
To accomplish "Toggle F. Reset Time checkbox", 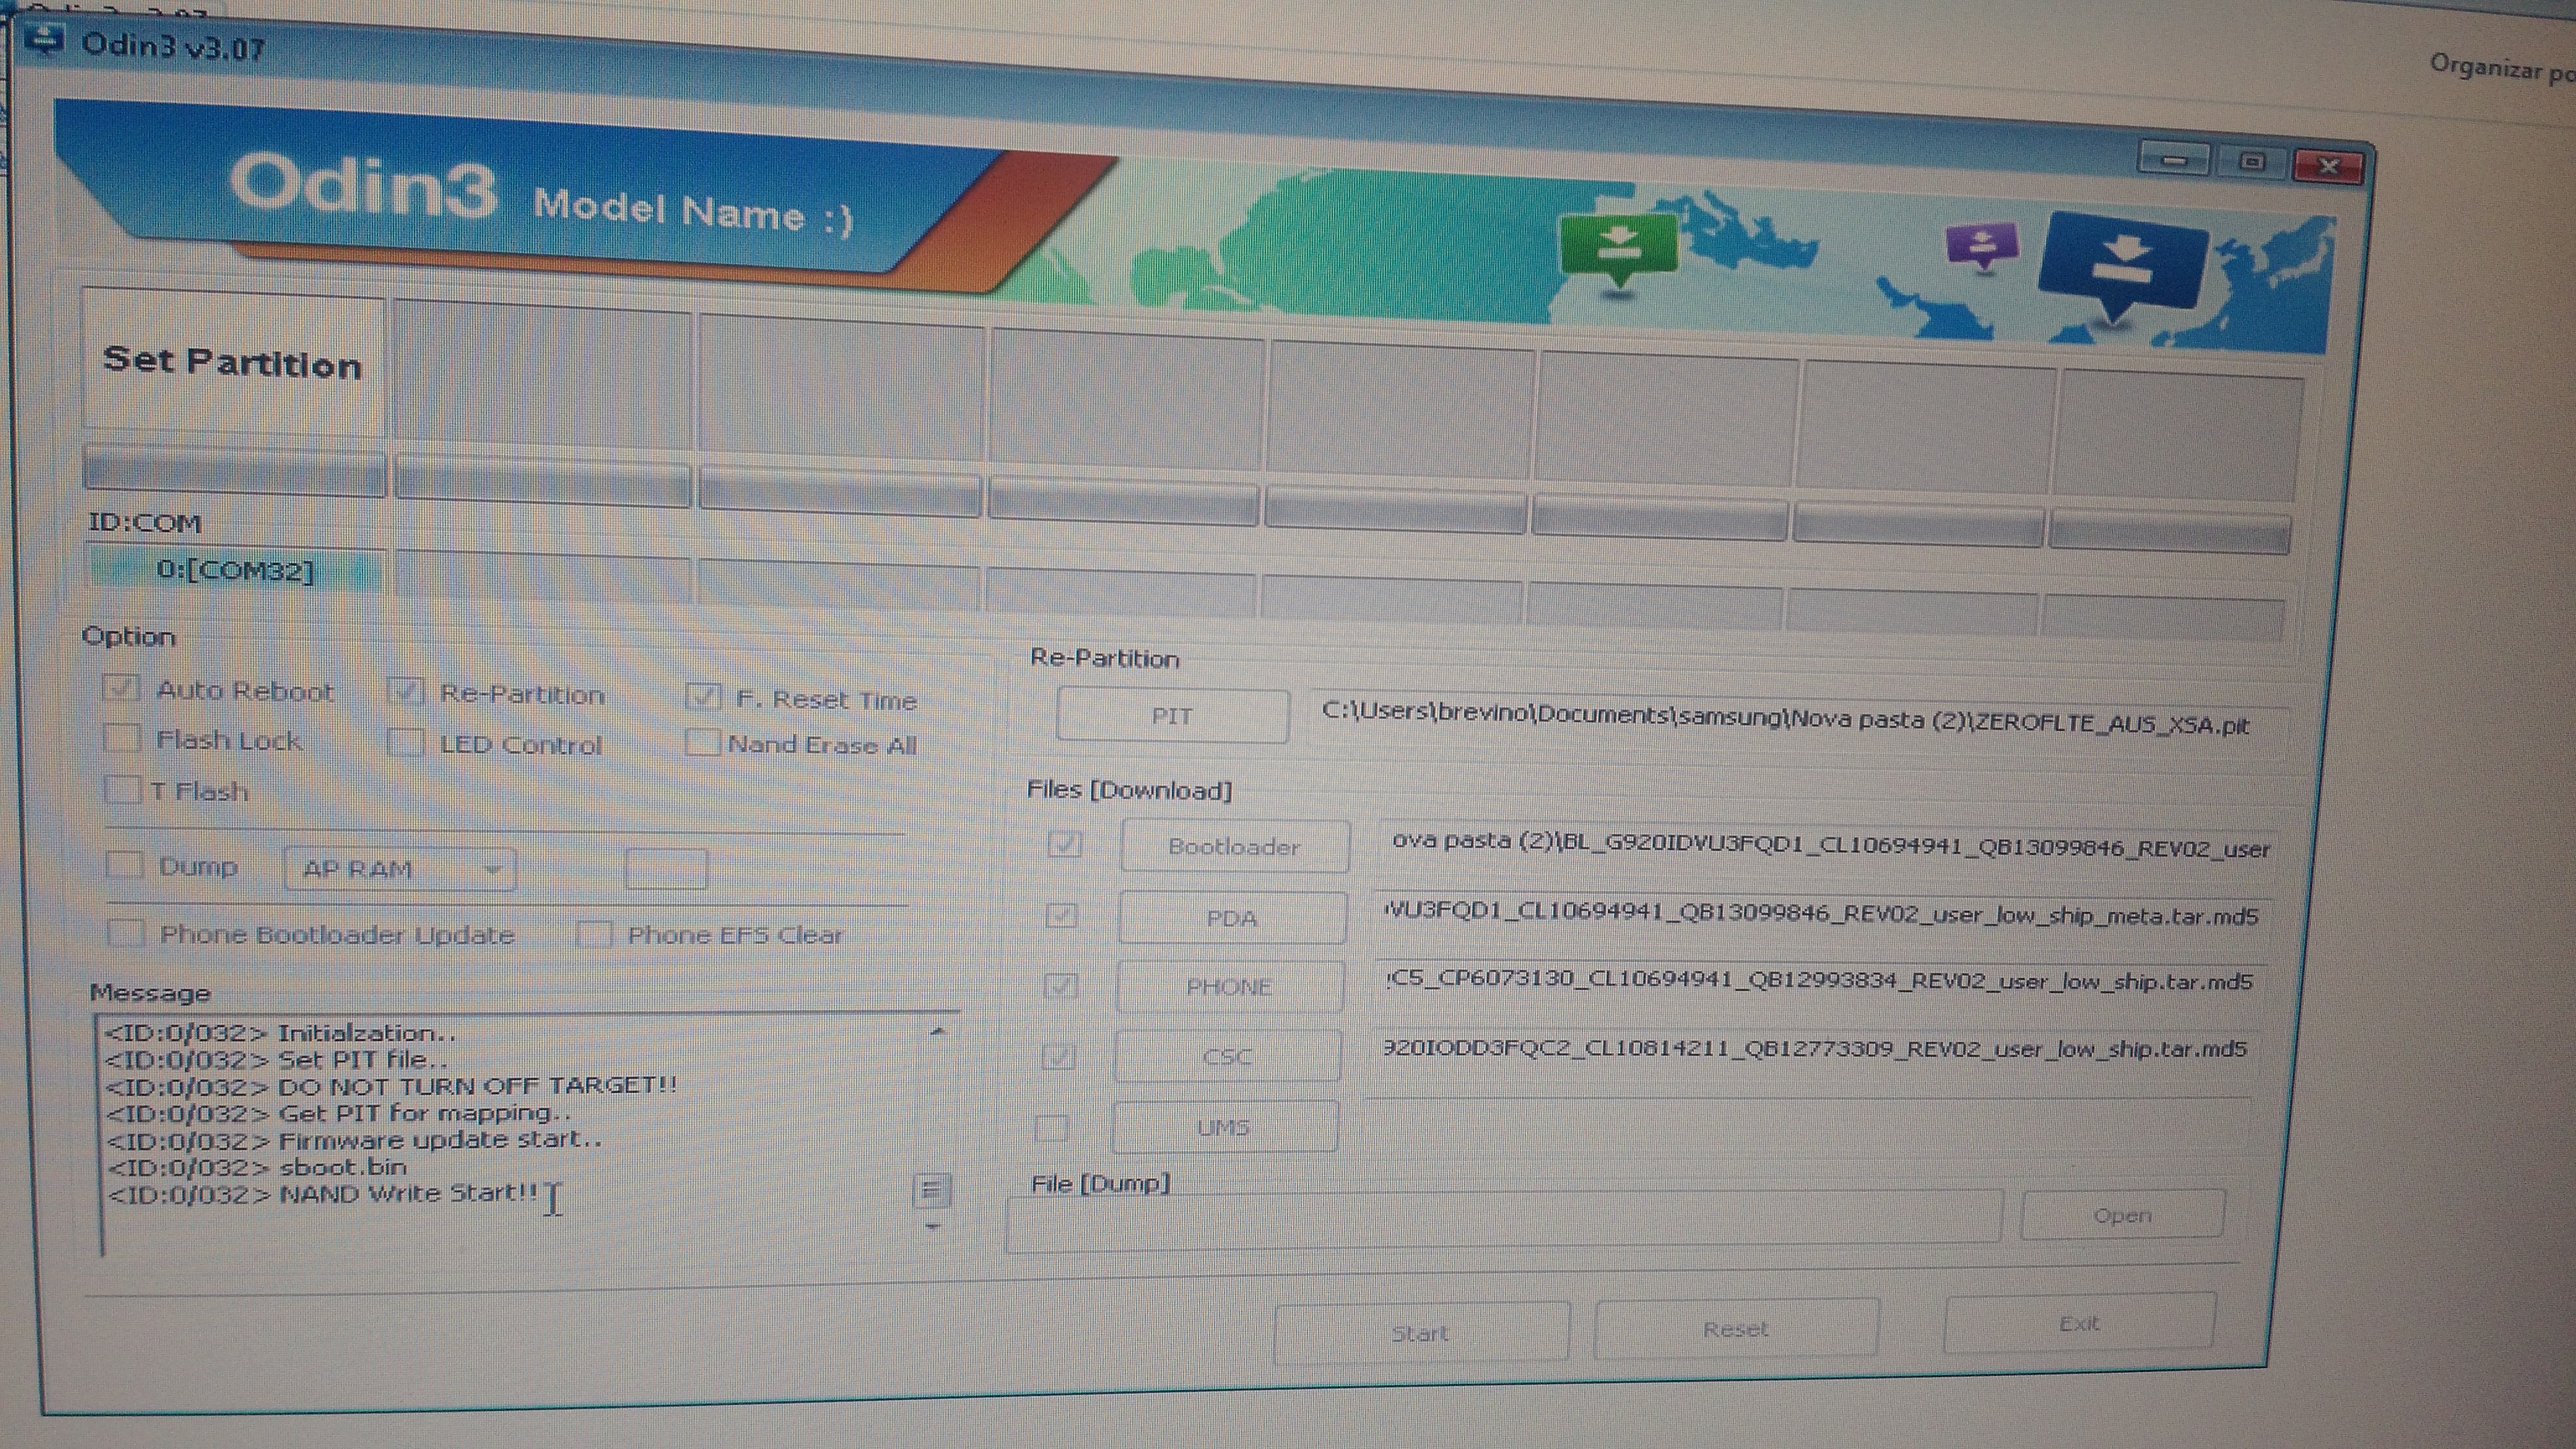I will (x=703, y=697).
